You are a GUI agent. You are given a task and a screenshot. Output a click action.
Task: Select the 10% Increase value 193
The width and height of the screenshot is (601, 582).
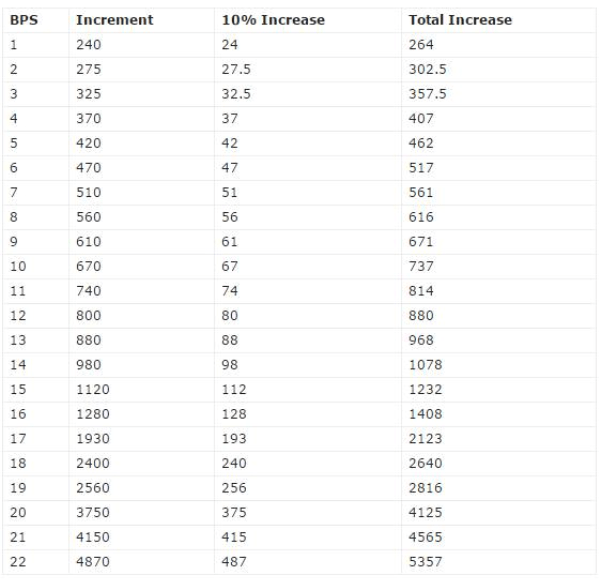tap(234, 439)
